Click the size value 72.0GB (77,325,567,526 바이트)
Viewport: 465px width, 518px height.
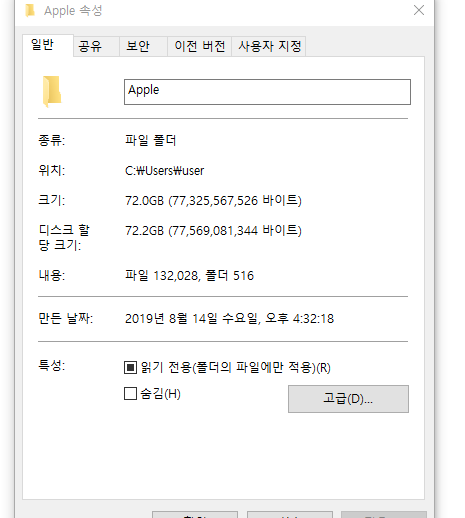click(213, 201)
